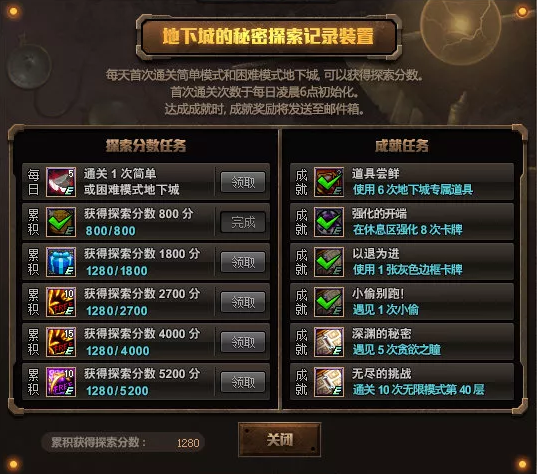The image size is (537, 474).
Task: Click the 小偷别跑! achievement icon
Action: [x=329, y=302]
